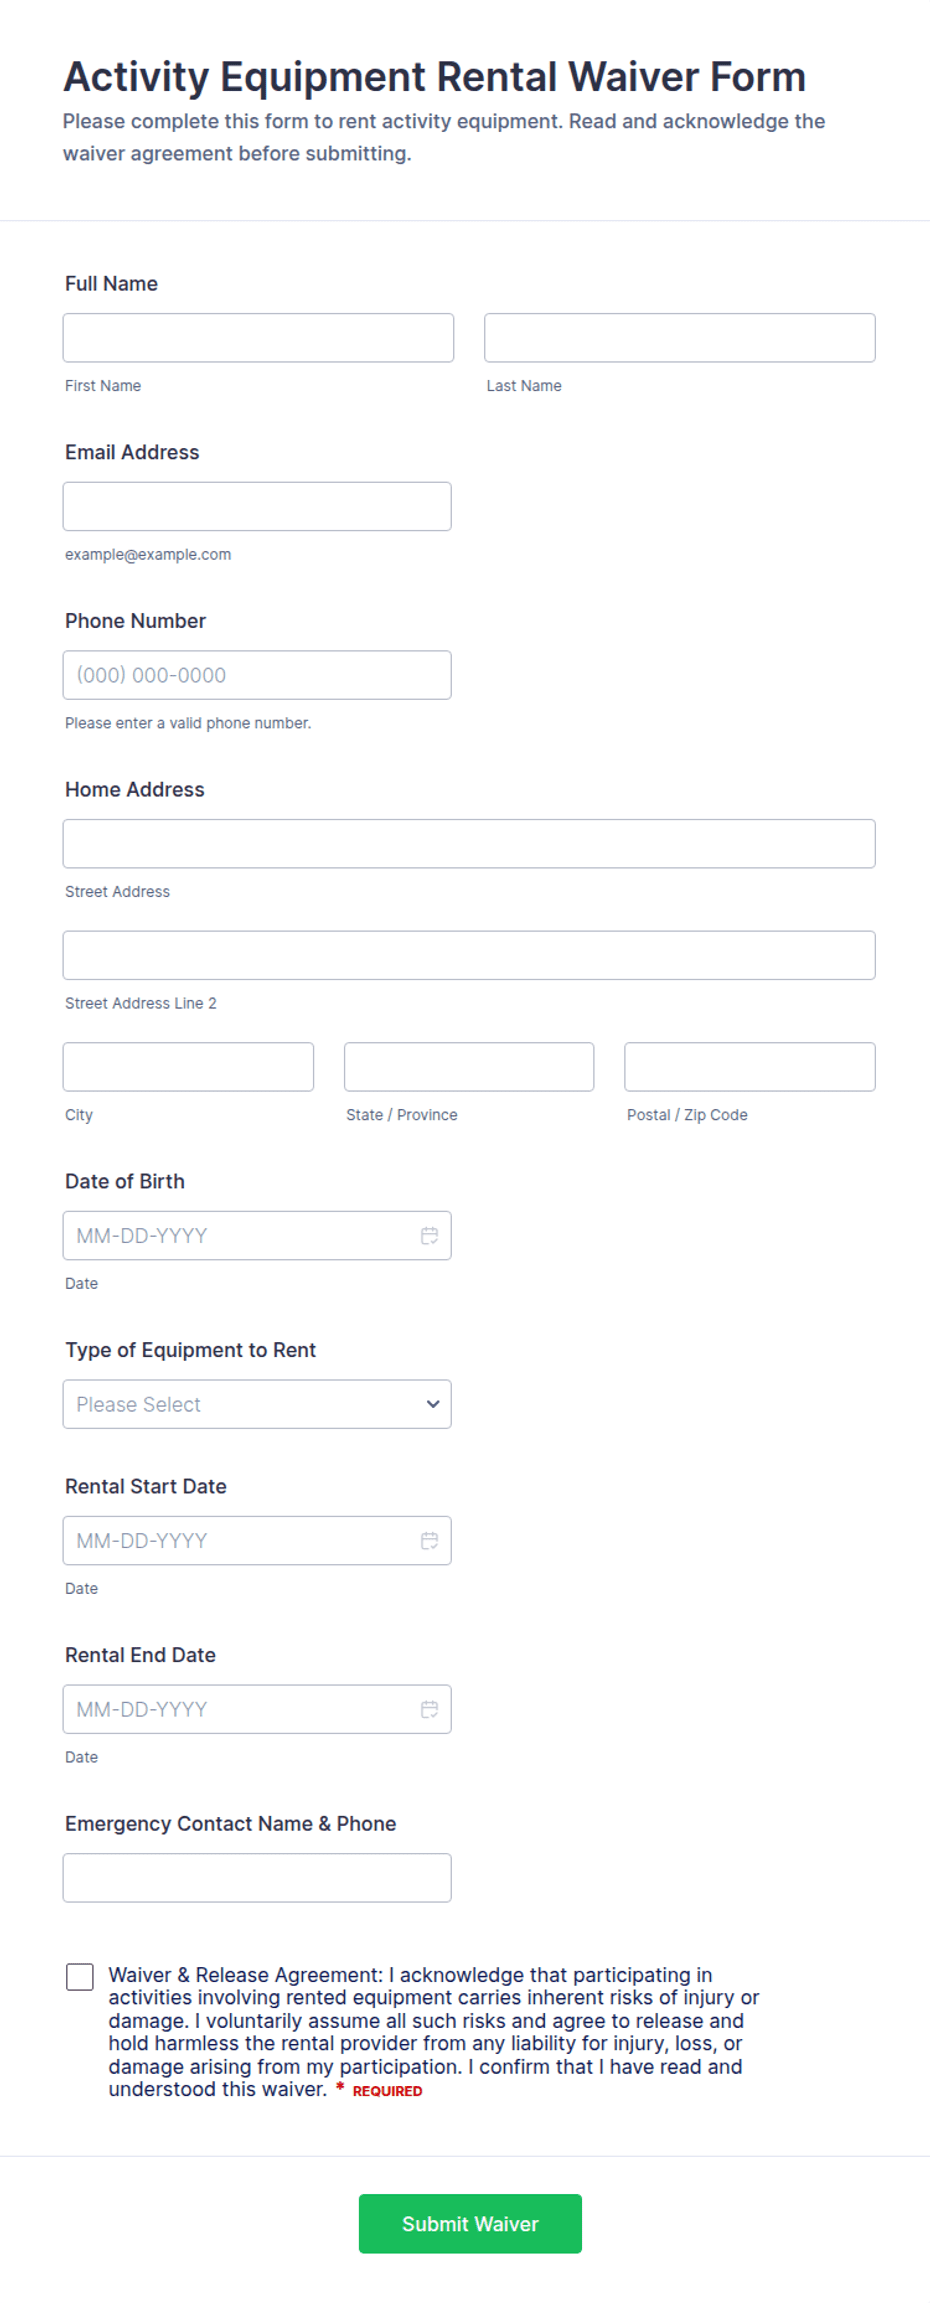Select the Street Address field

click(469, 844)
